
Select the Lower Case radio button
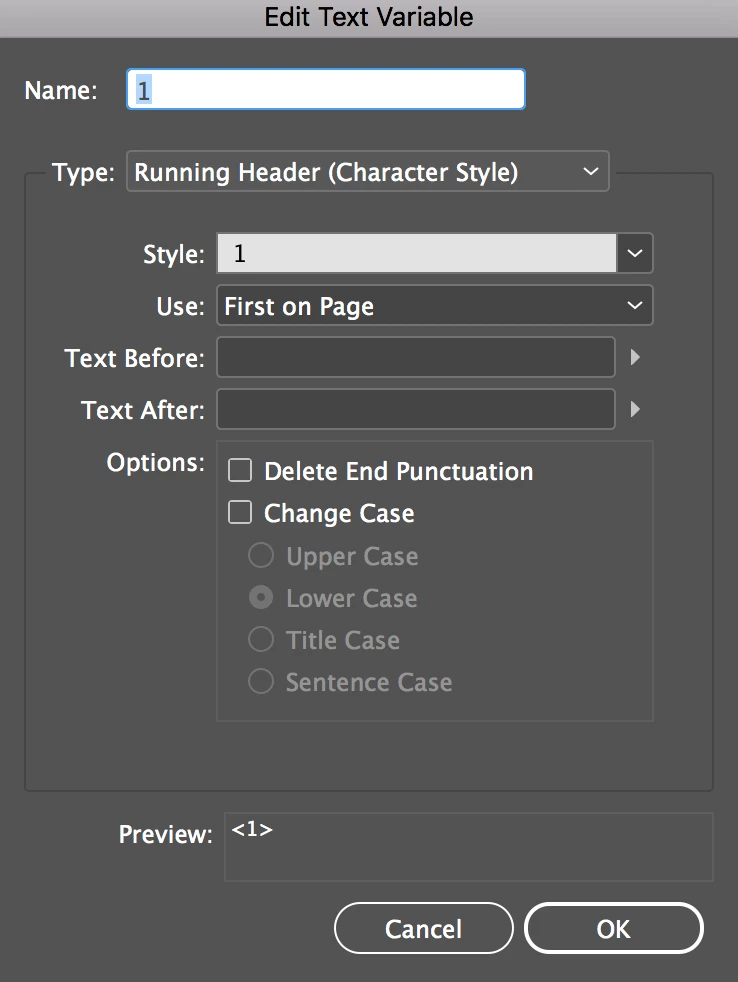tap(261, 598)
